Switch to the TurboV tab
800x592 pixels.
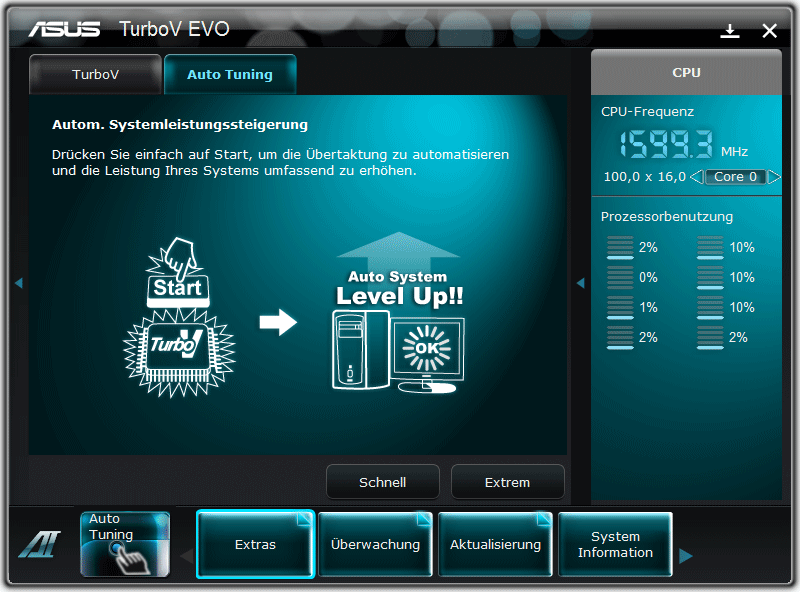pyautogui.click(x=95, y=75)
